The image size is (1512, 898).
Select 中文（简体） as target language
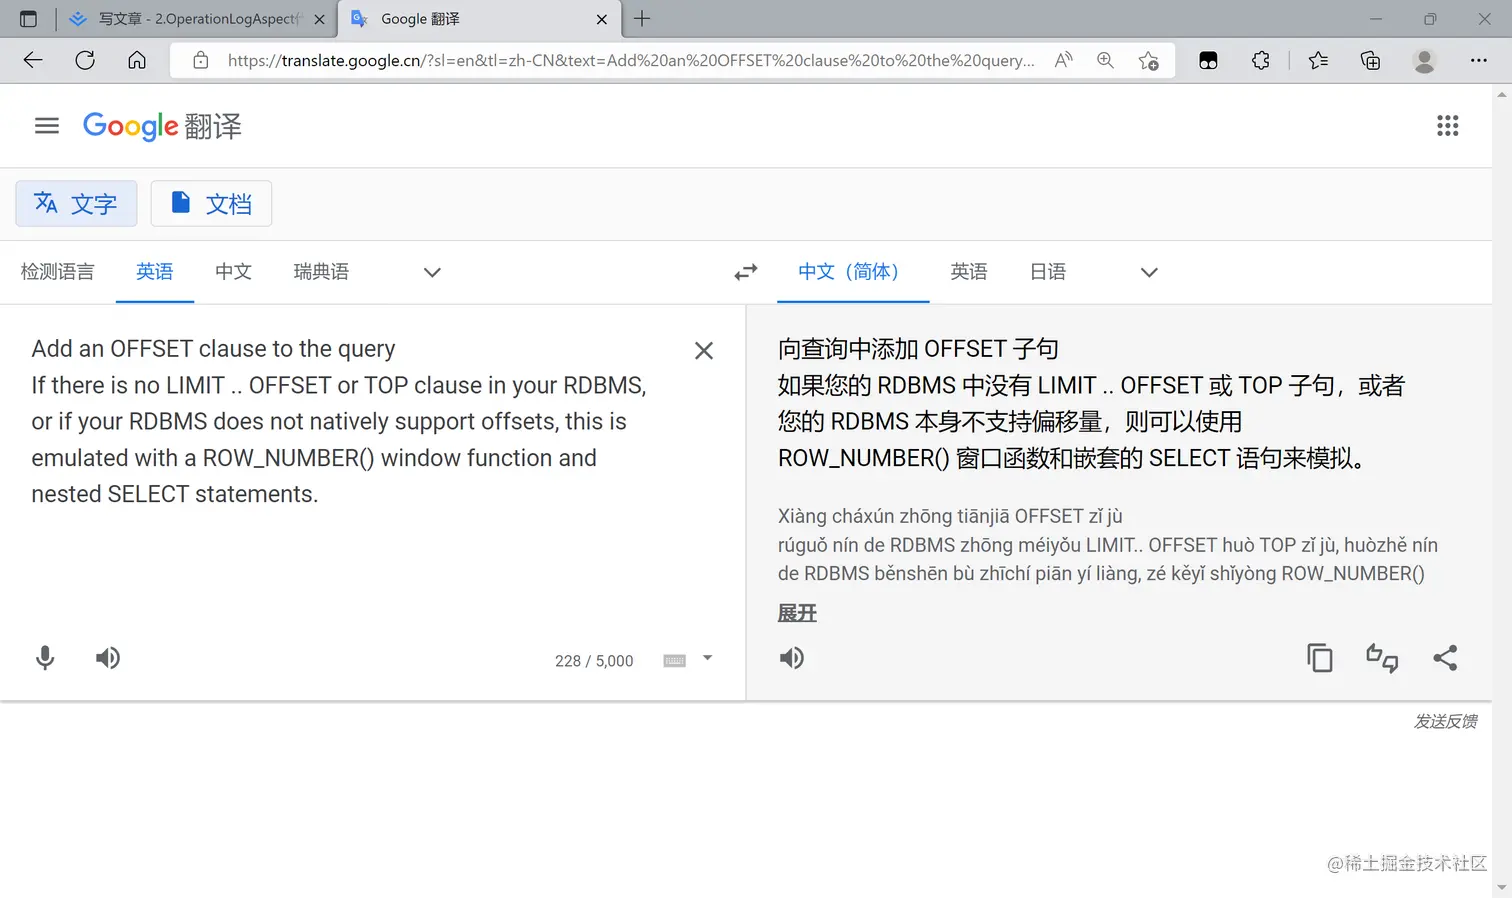point(853,272)
